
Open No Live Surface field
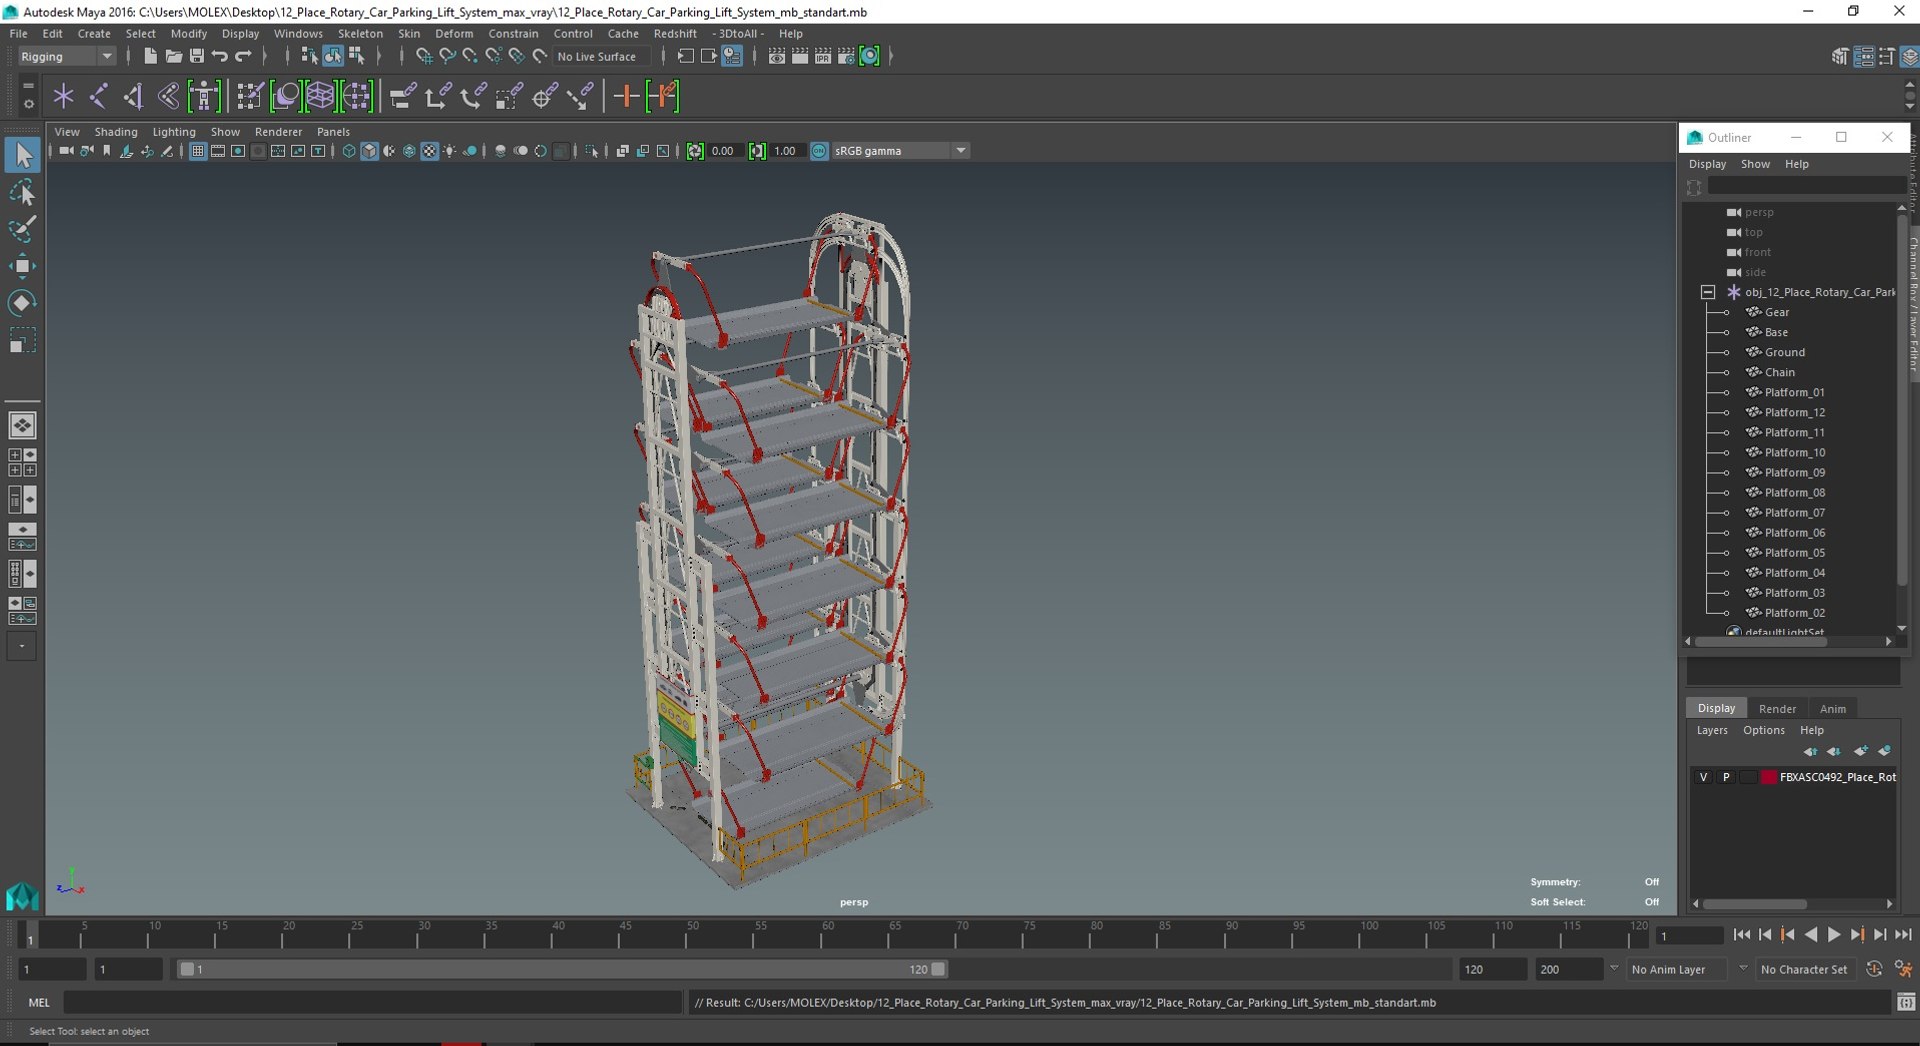coord(601,56)
